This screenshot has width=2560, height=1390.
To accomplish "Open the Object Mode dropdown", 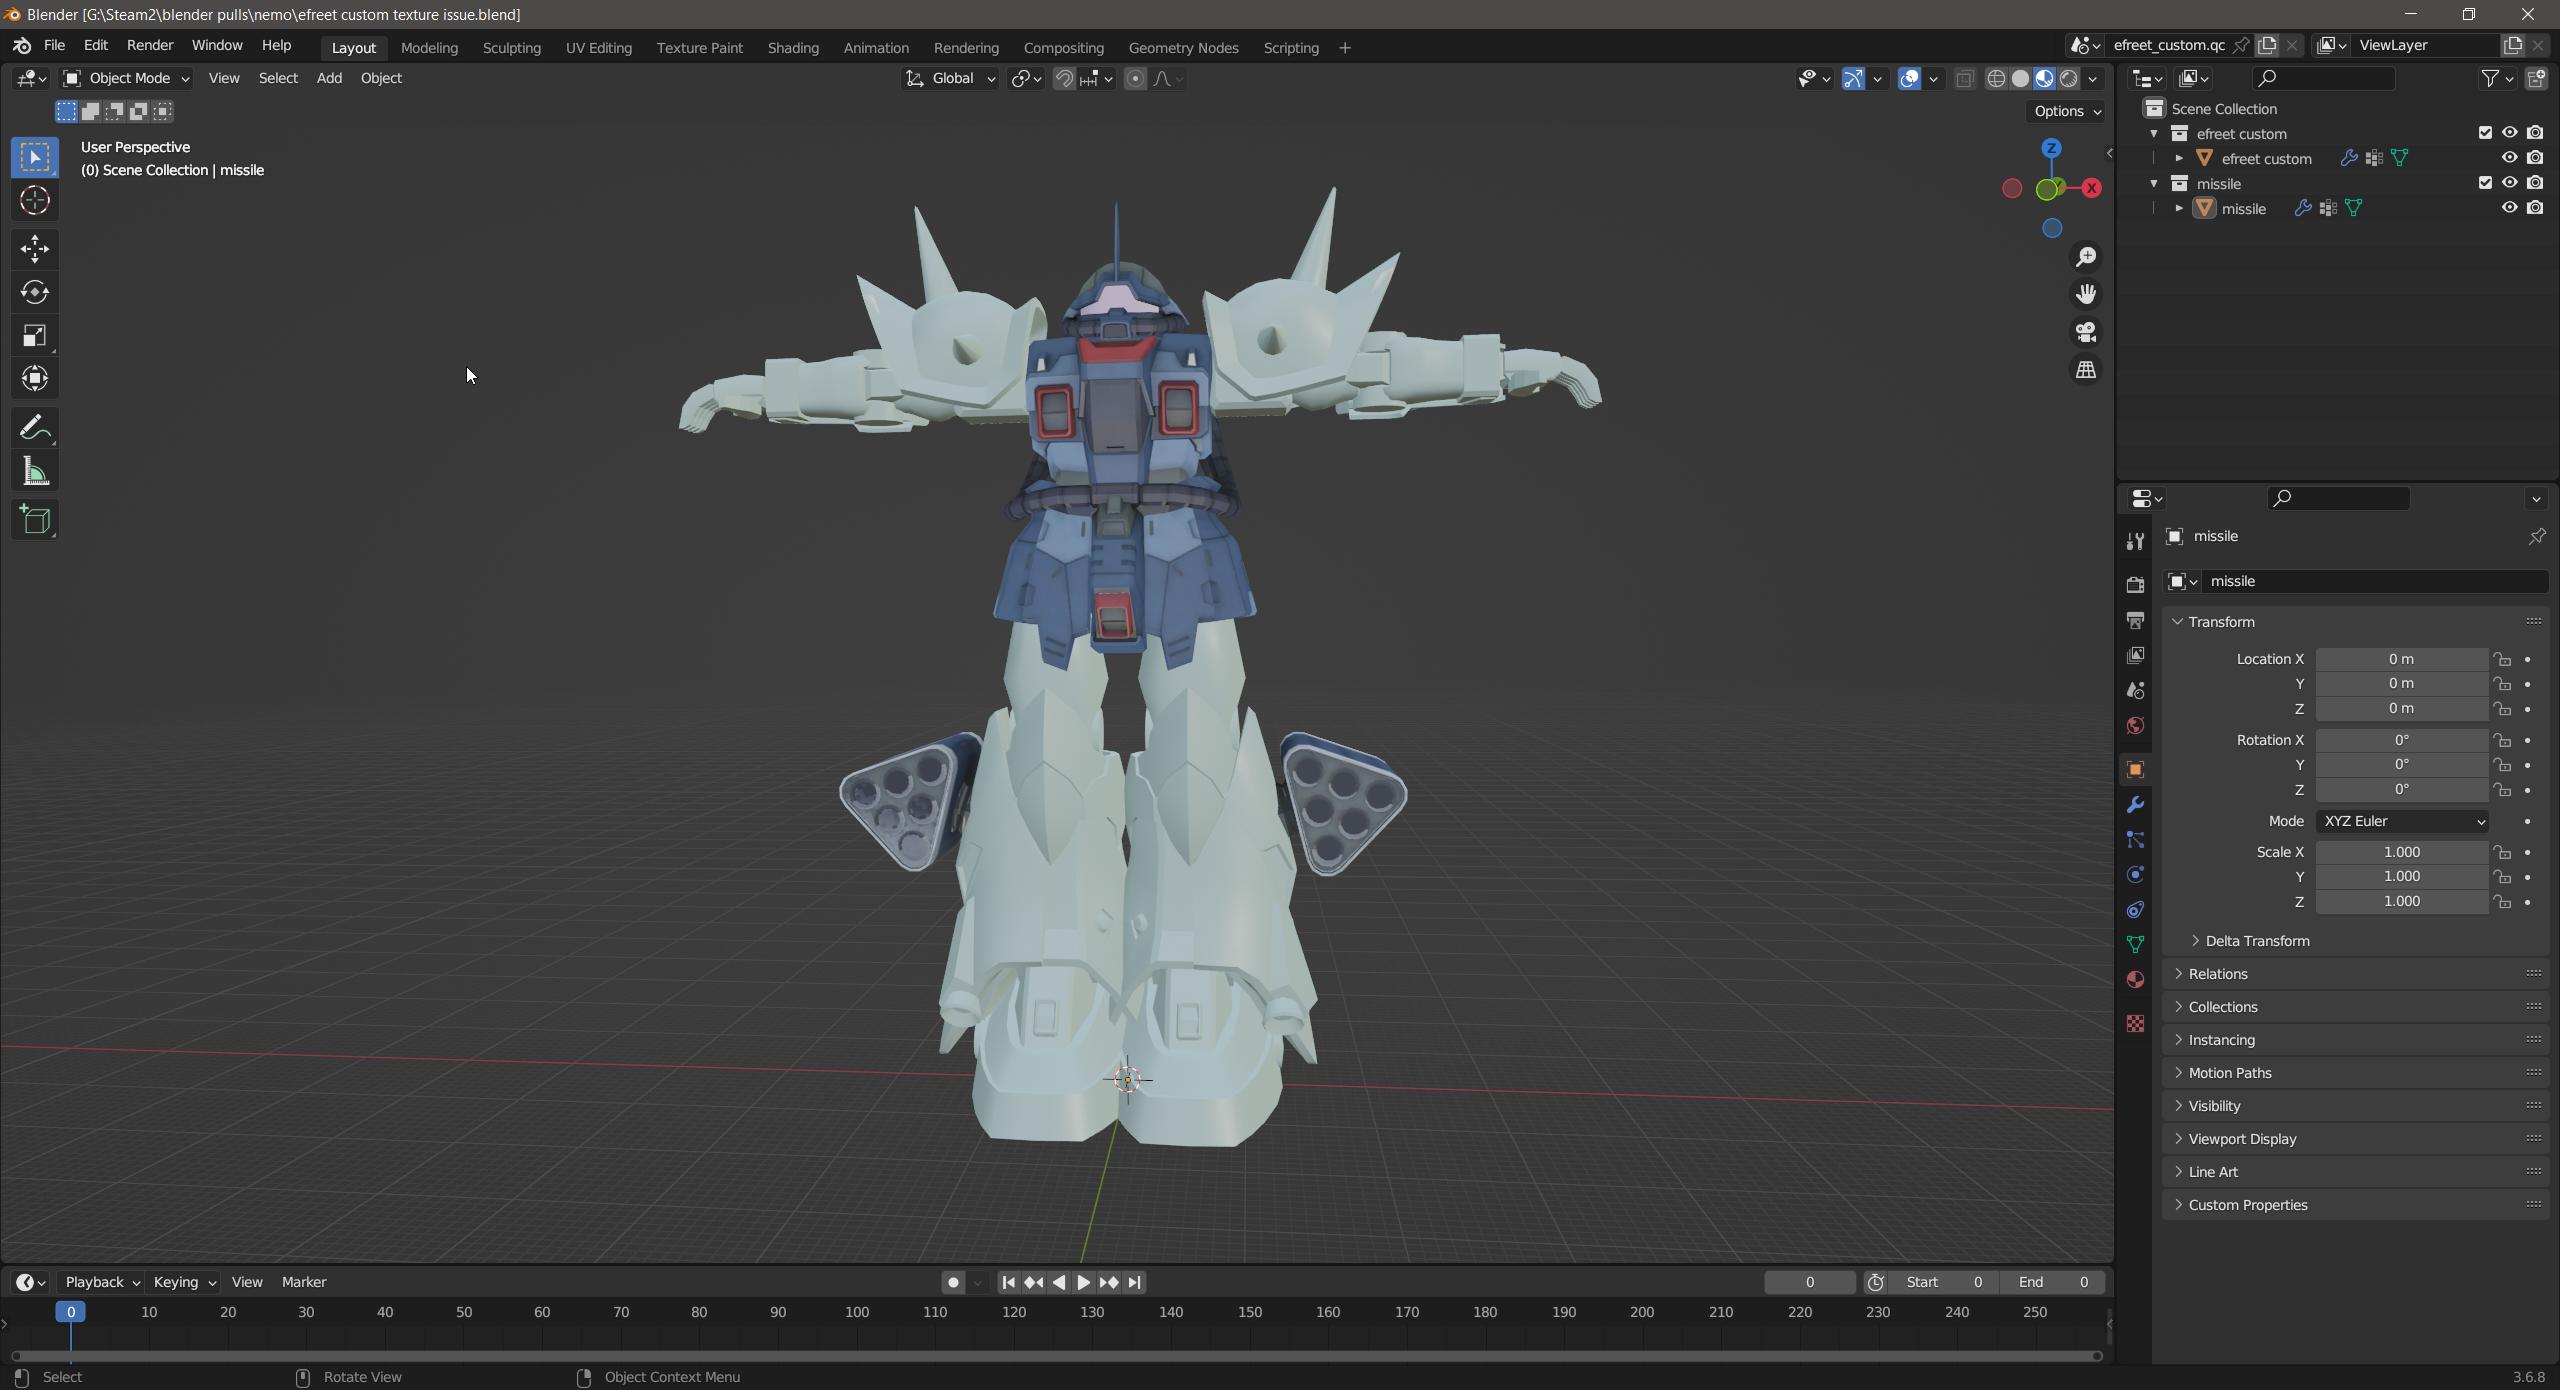I will (x=126, y=79).
